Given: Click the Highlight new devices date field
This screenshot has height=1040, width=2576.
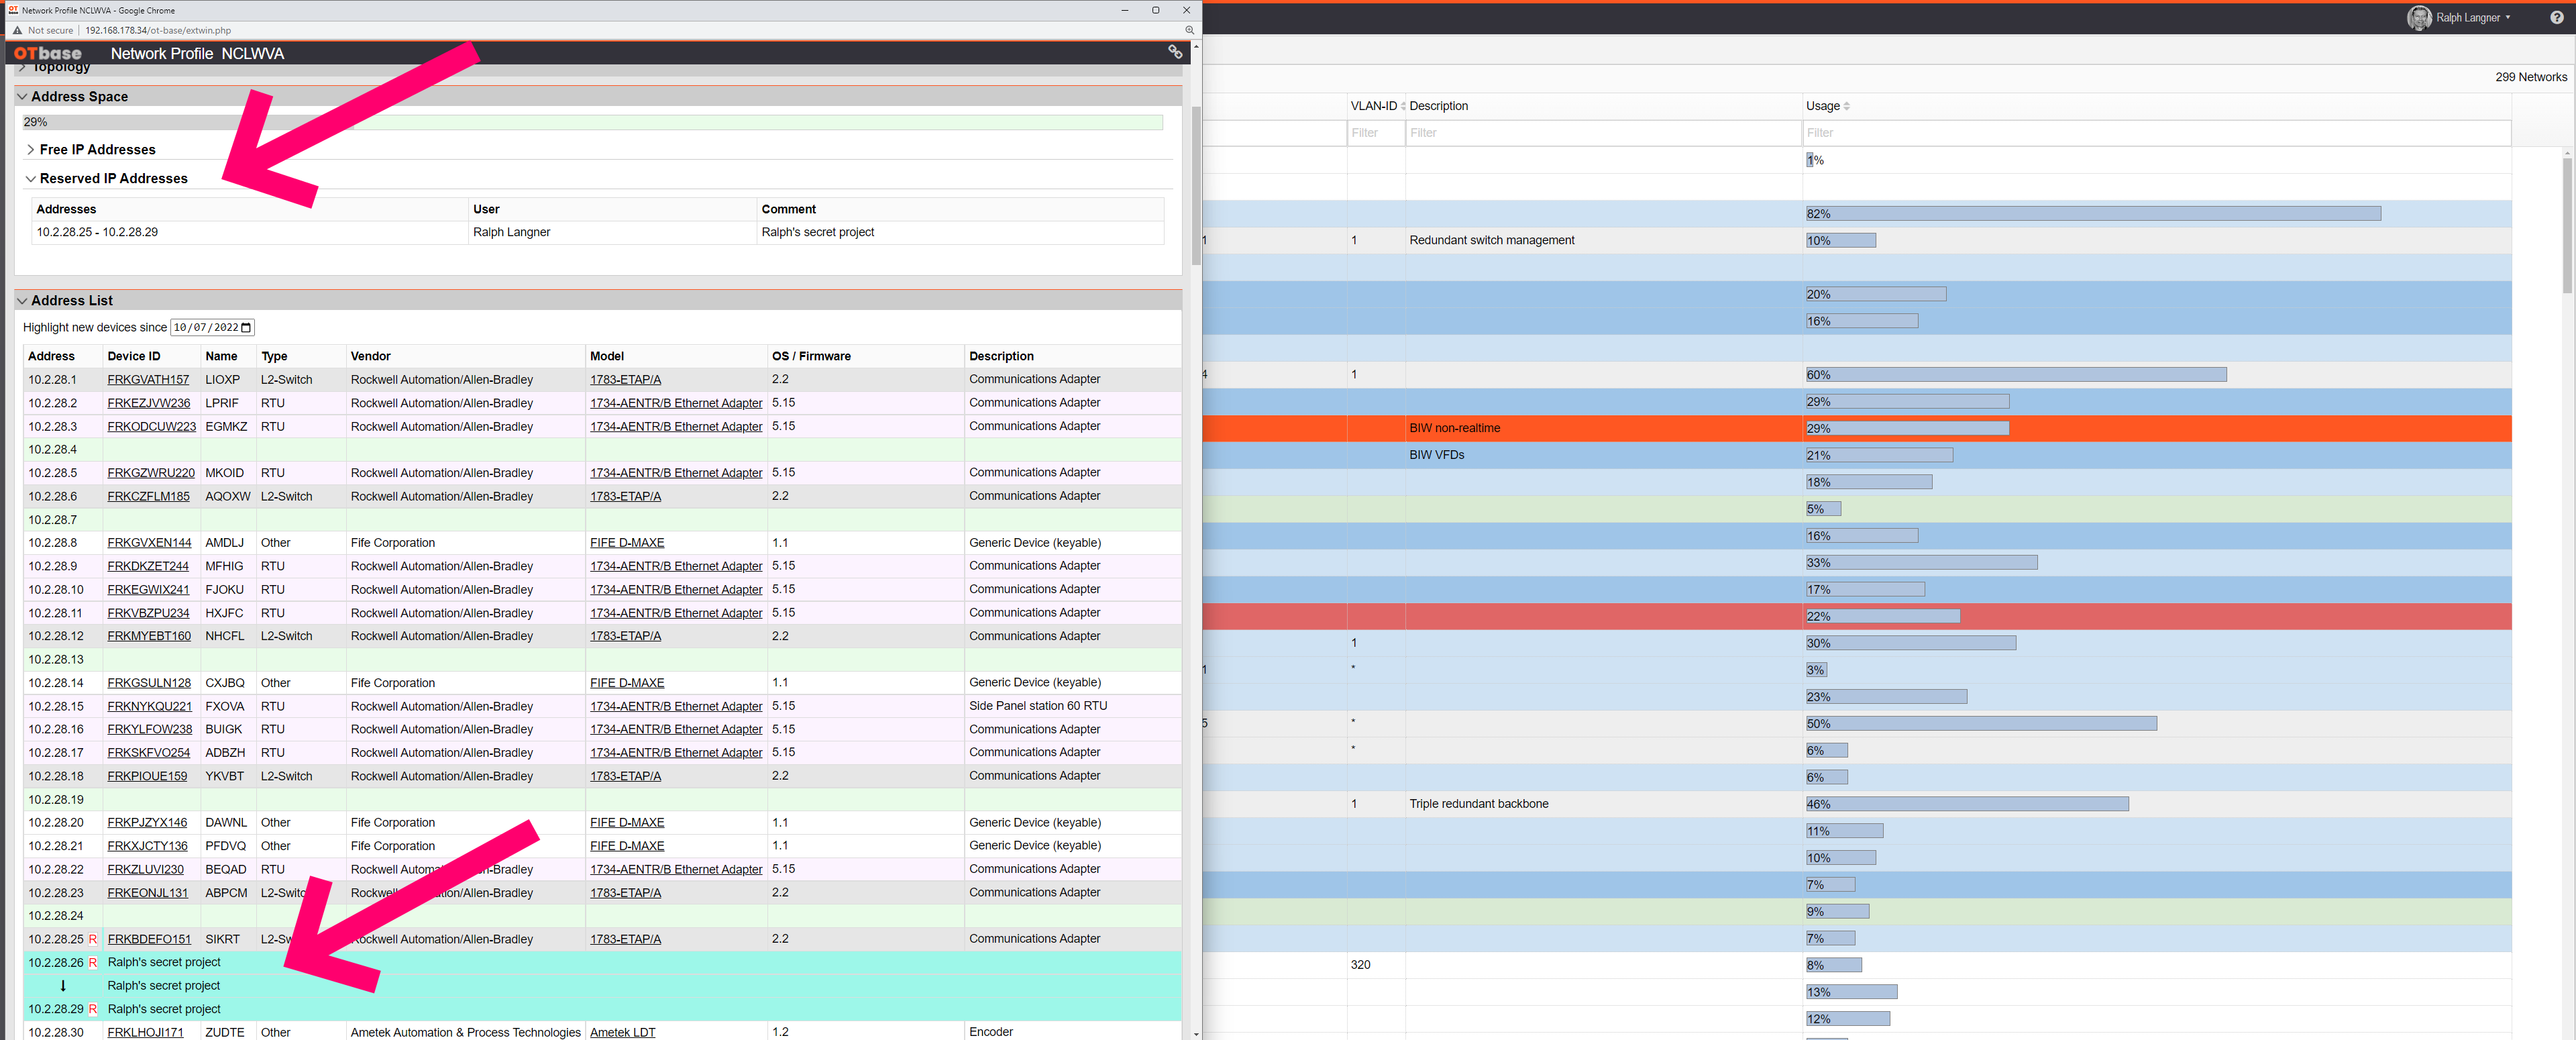Looking at the screenshot, I should tap(212, 328).
